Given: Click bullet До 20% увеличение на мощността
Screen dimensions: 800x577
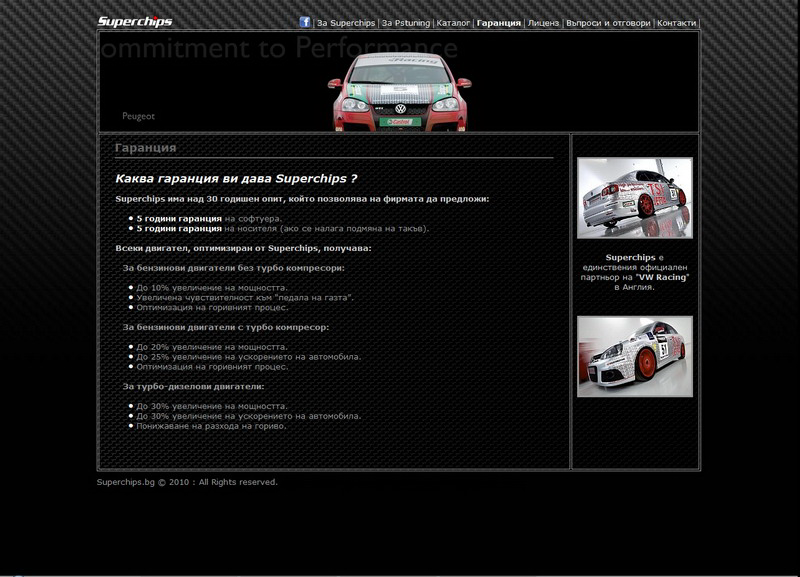Looking at the screenshot, I should click(x=212, y=347).
